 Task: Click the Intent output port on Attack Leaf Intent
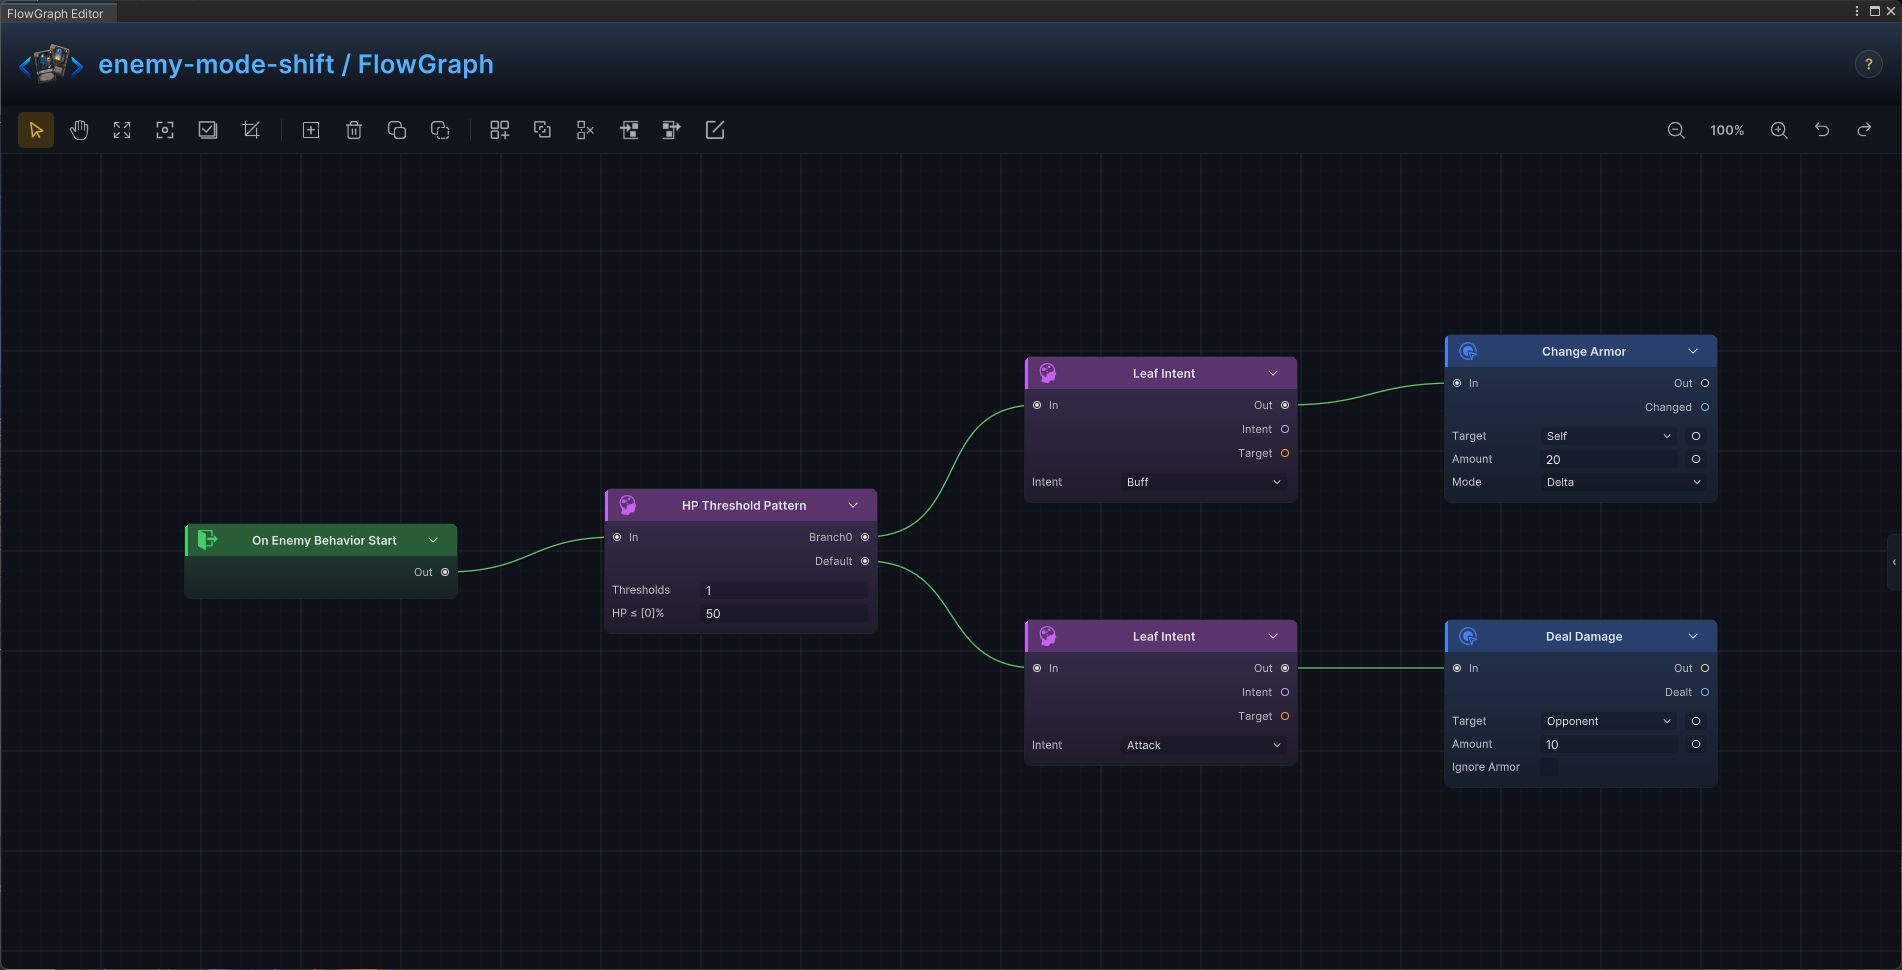pyautogui.click(x=1285, y=692)
